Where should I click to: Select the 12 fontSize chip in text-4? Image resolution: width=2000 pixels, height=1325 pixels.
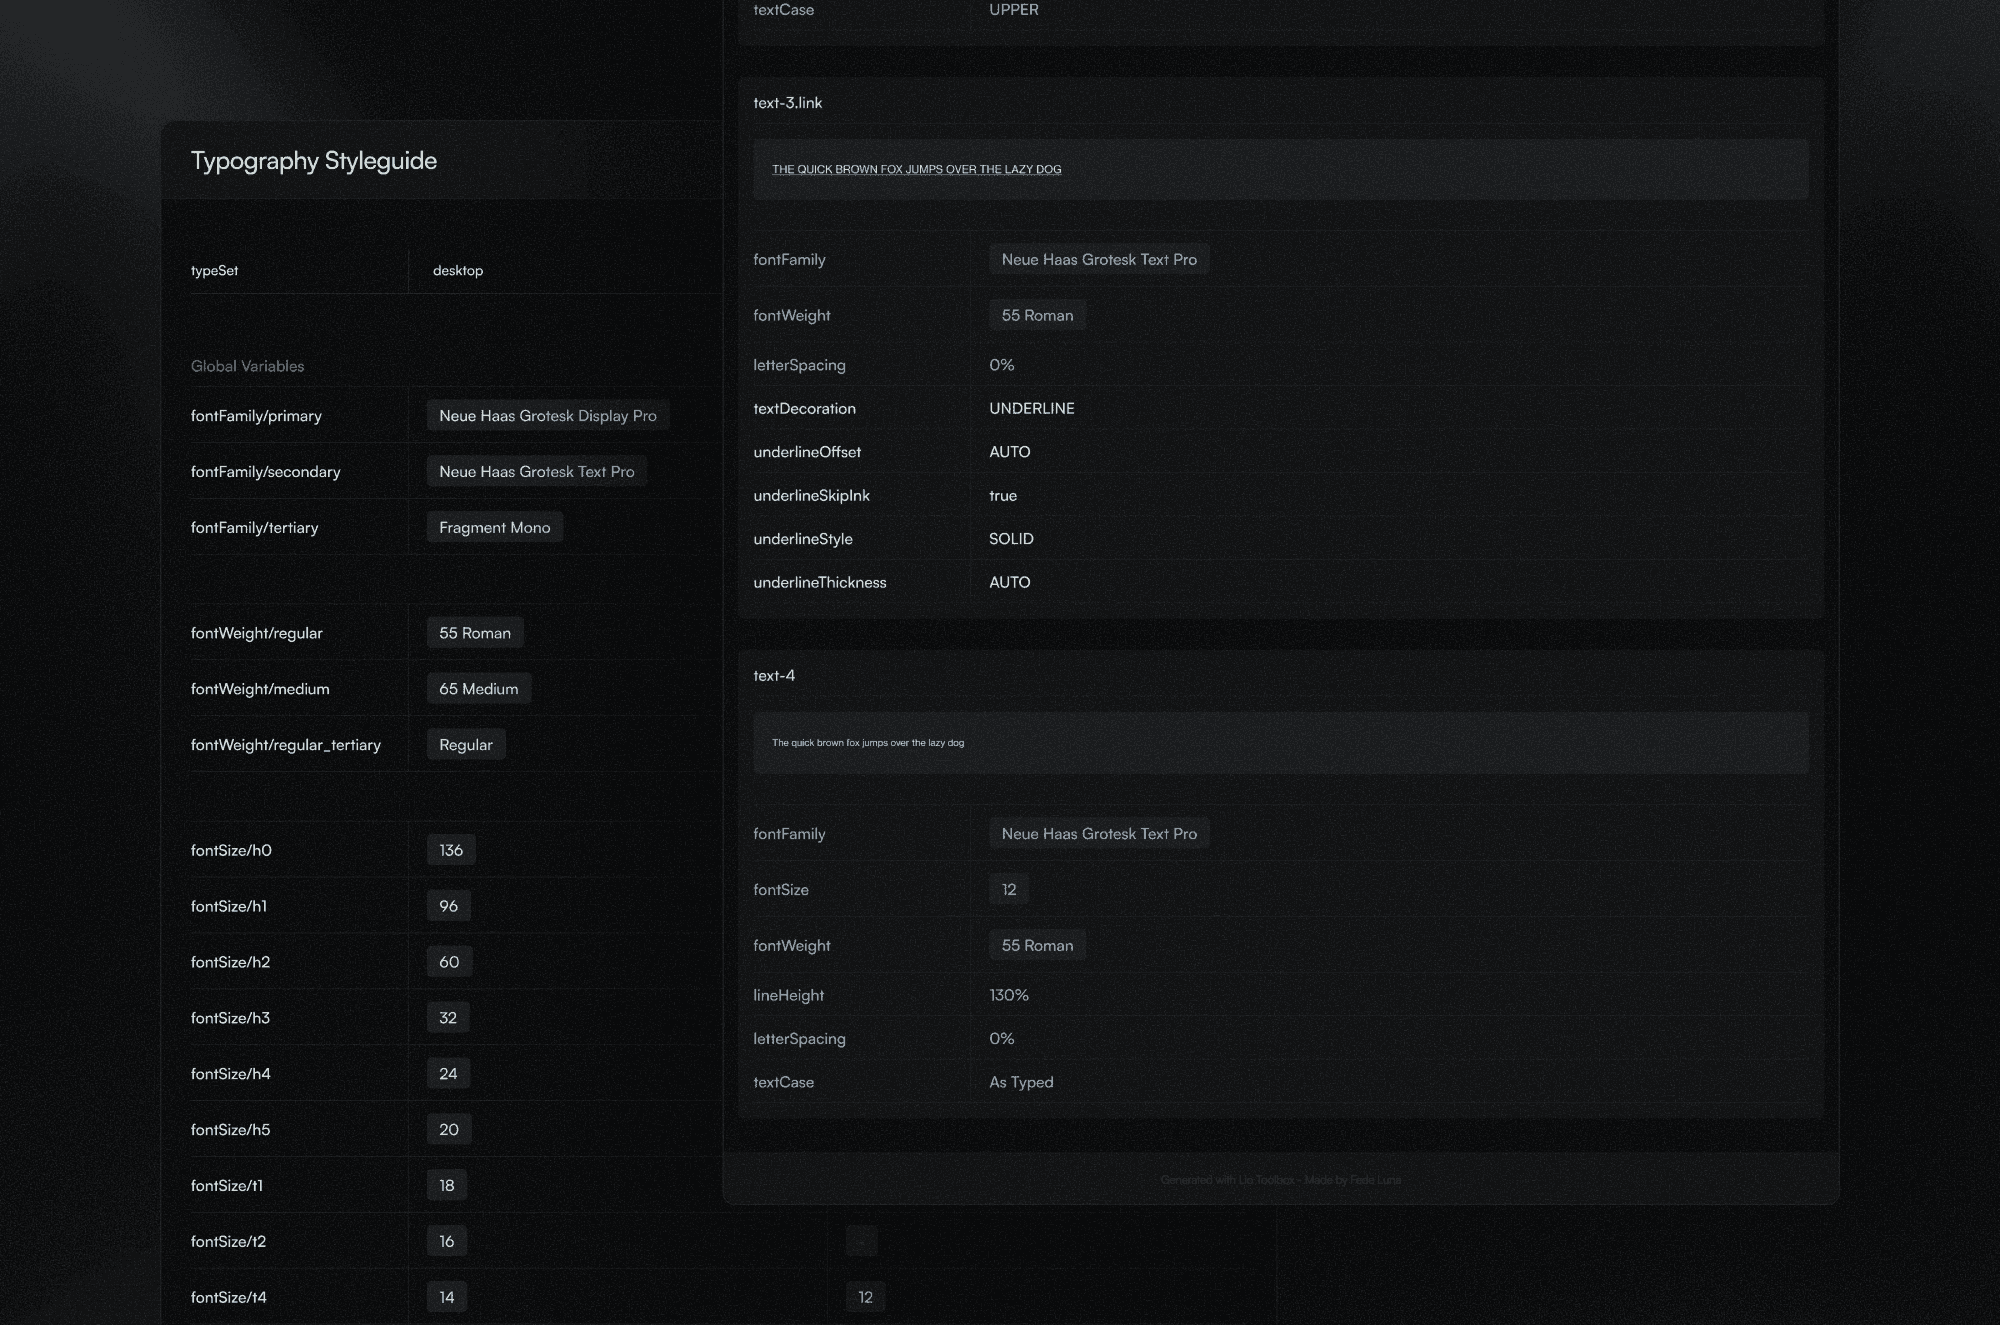click(1008, 889)
